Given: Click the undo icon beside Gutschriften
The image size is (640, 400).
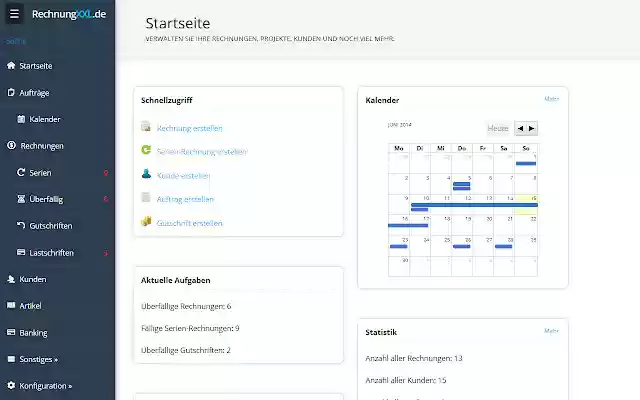Looking at the screenshot, I should click(x=21, y=225).
